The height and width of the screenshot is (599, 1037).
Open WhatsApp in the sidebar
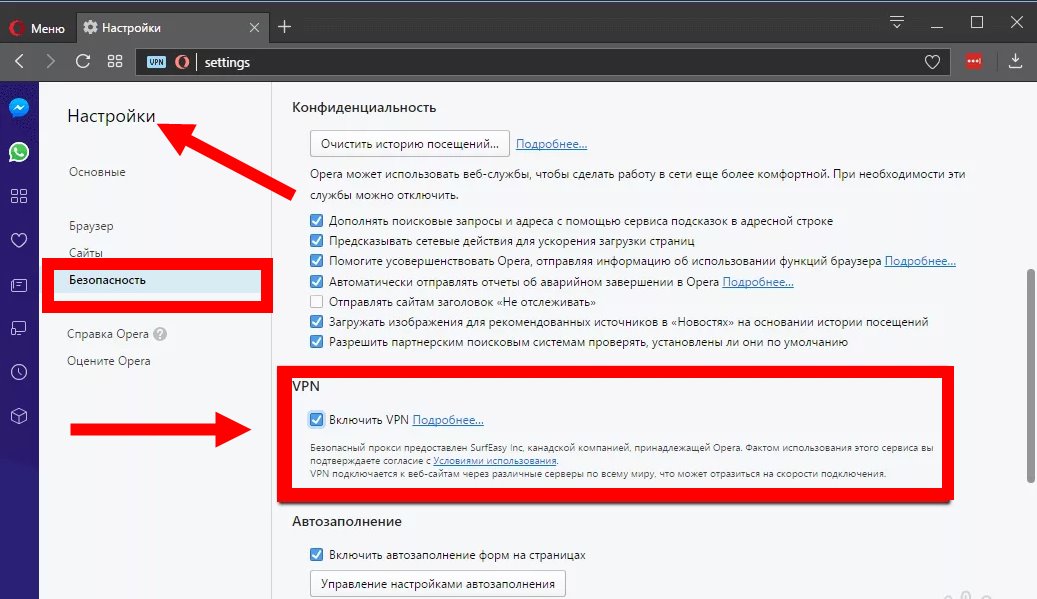point(19,152)
